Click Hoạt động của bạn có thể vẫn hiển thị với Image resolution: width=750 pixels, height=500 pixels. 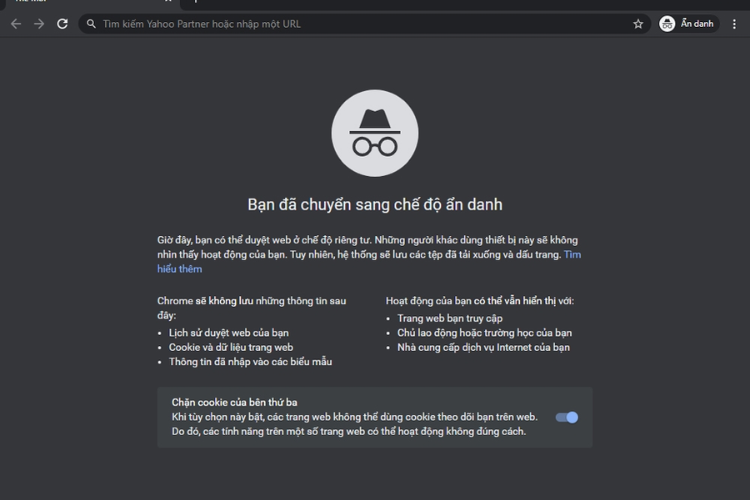pyautogui.click(x=480, y=301)
